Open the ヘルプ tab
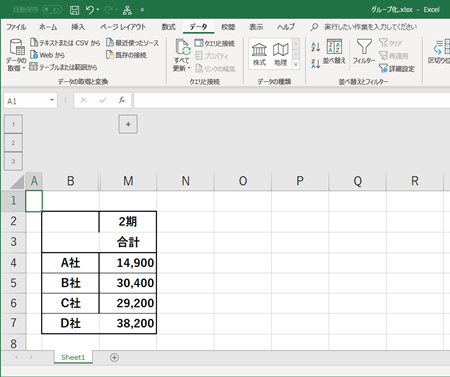450x377 pixels. point(286,27)
